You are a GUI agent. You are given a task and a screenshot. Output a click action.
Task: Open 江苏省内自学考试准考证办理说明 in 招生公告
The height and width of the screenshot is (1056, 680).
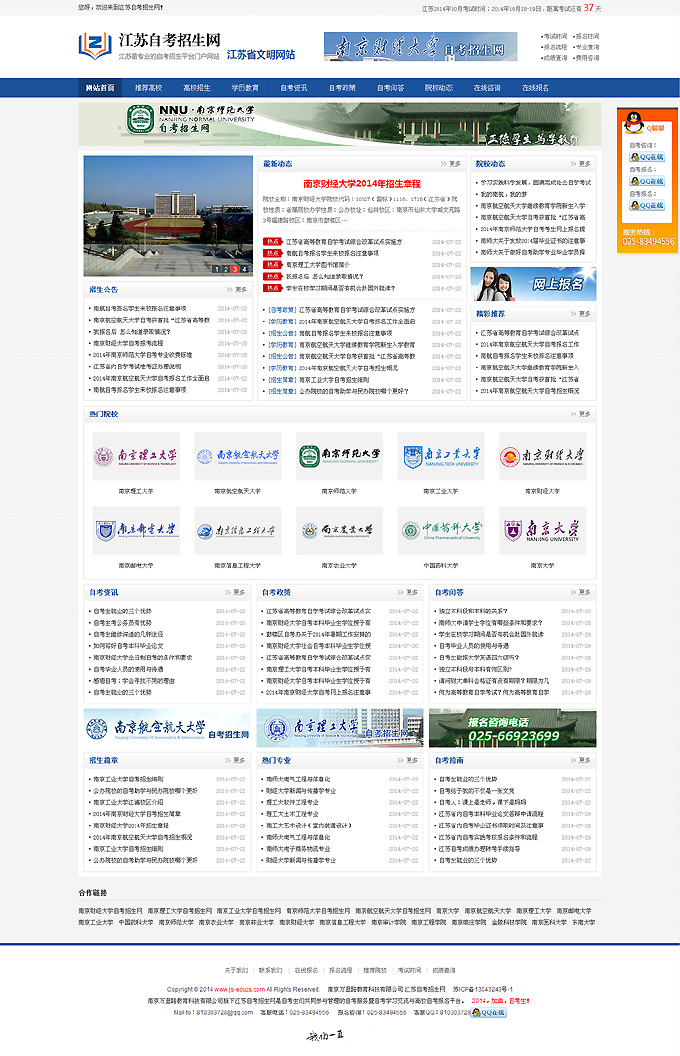pos(137,367)
